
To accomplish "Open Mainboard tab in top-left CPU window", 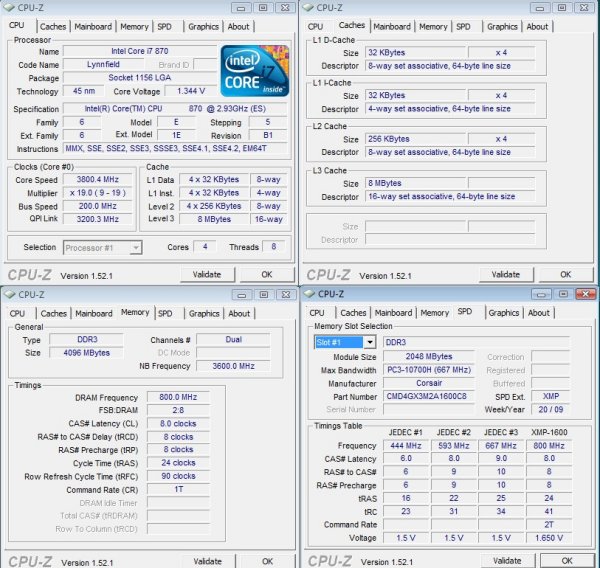I will pos(93,26).
